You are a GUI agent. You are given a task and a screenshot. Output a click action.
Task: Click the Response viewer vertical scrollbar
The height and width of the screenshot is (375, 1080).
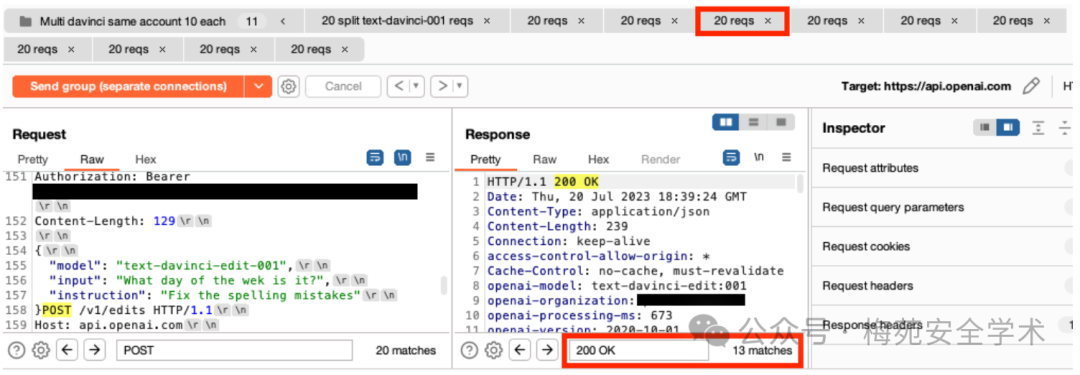800,183
